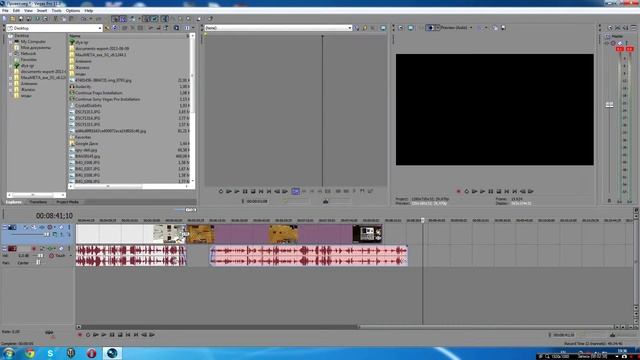Click Go to Start under video preview

click(507, 191)
